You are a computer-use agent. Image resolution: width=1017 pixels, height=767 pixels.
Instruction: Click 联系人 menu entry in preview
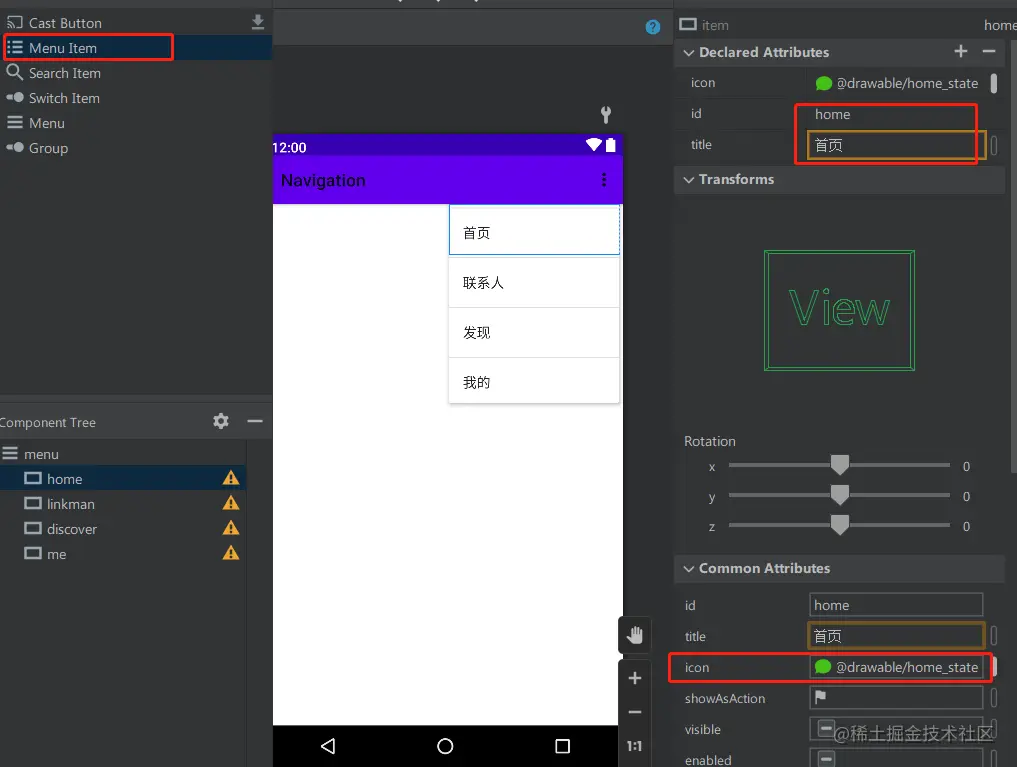coord(534,282)
